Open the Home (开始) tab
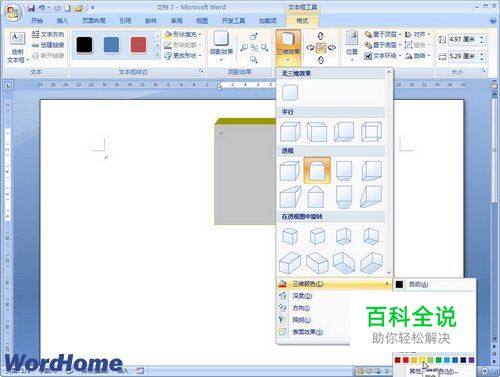Viewport: 500px width, 377px height. coord(37,21)
